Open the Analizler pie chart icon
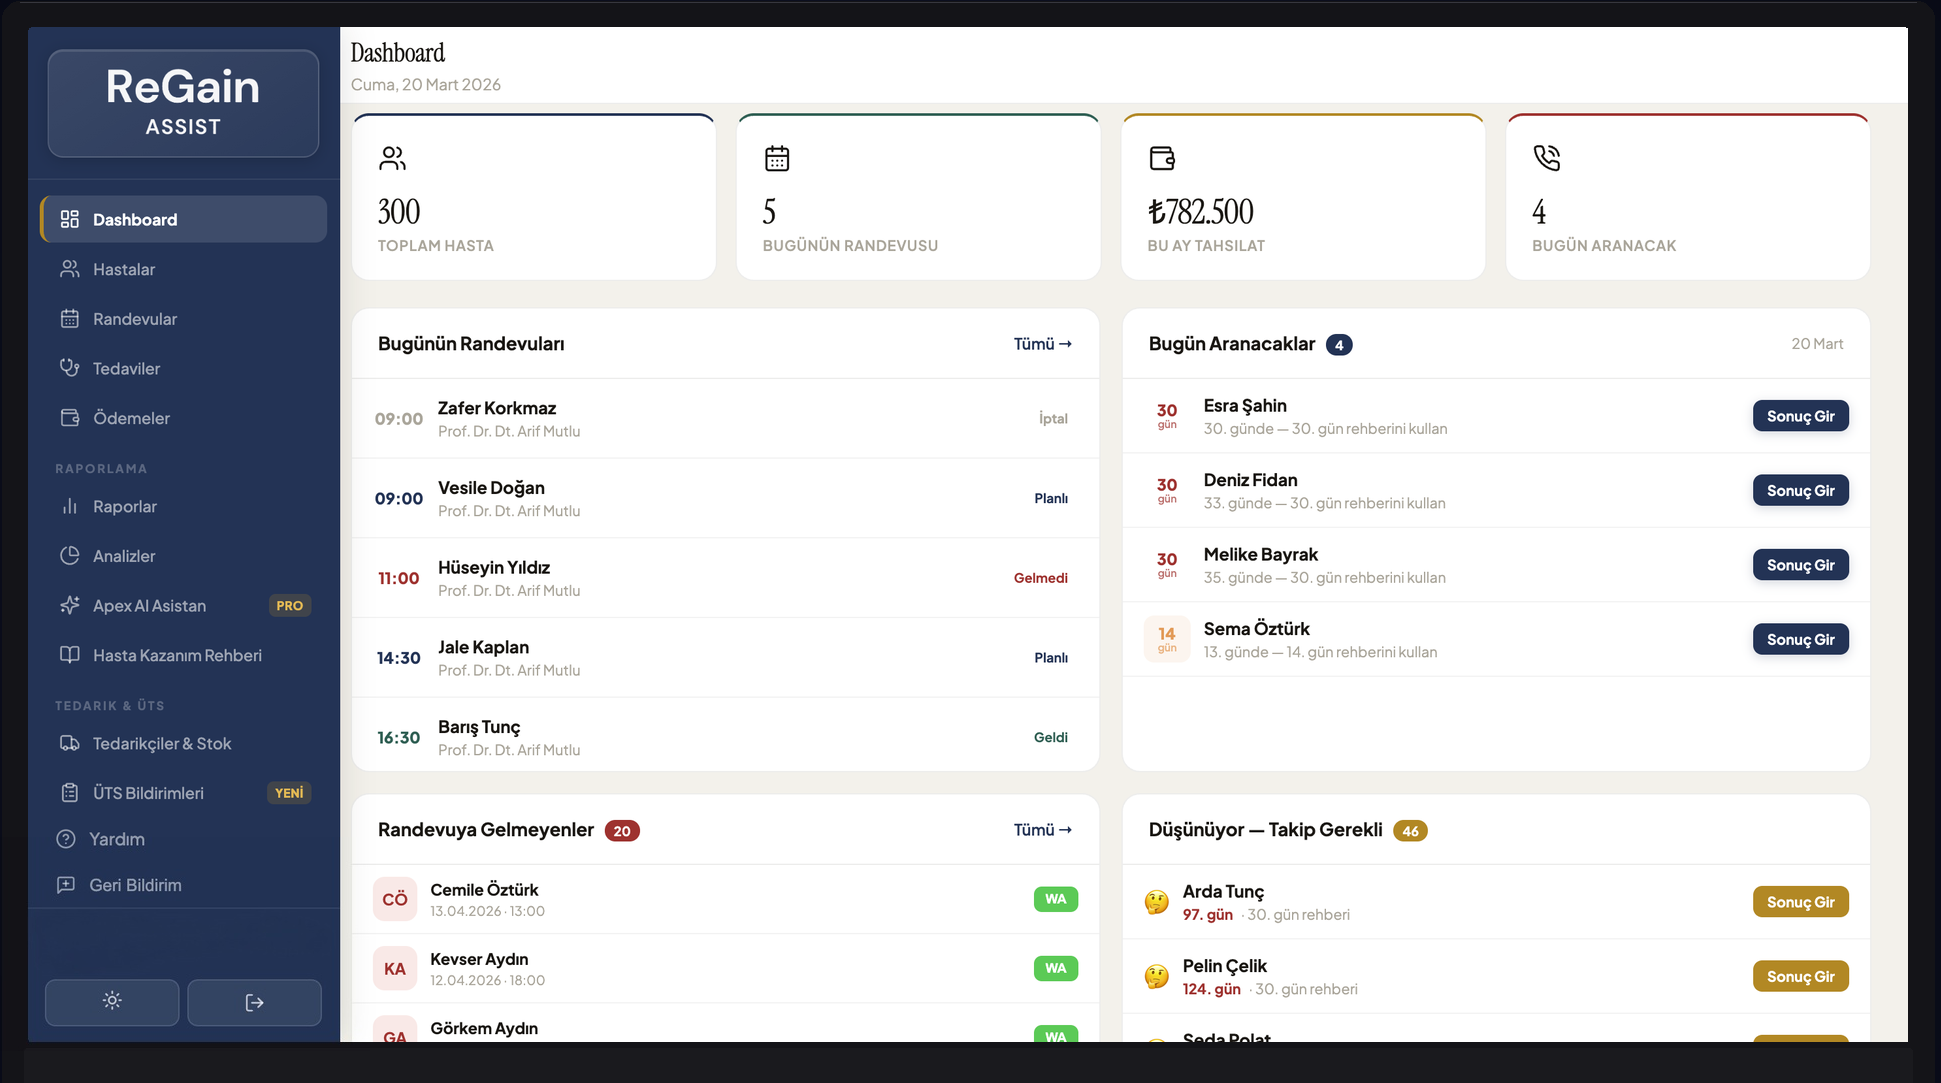The width and height of the screenshot is (1941, 1083). click(x=69, y=555)
